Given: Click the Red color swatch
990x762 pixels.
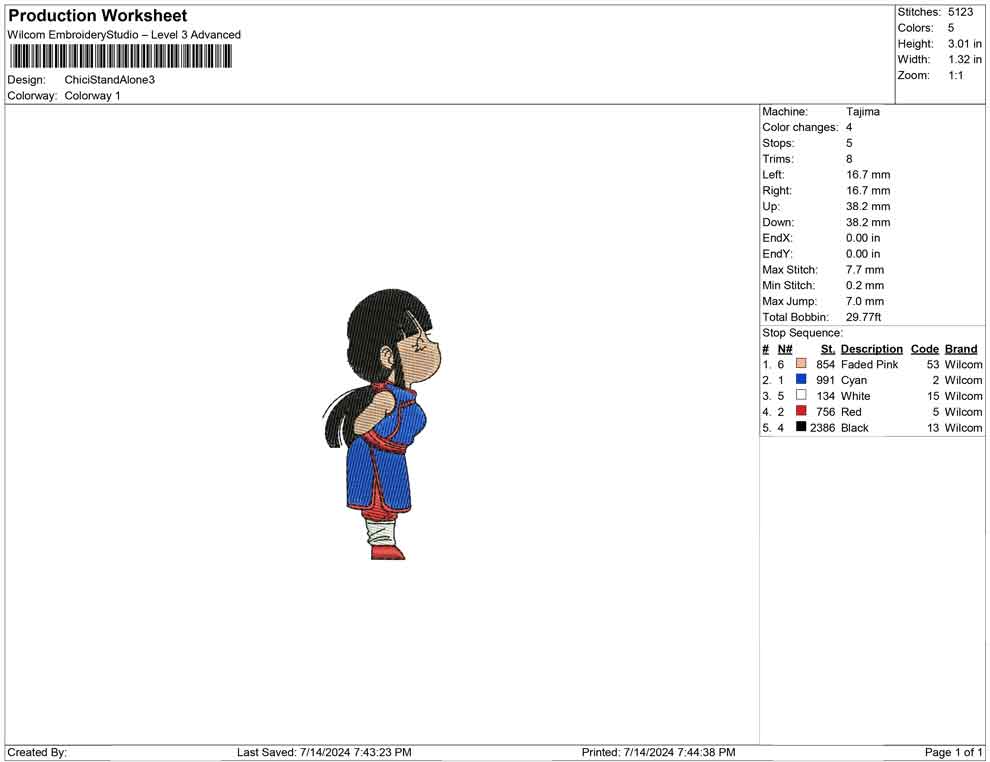Looking at the screenshot, I should [x=801, y=411].
